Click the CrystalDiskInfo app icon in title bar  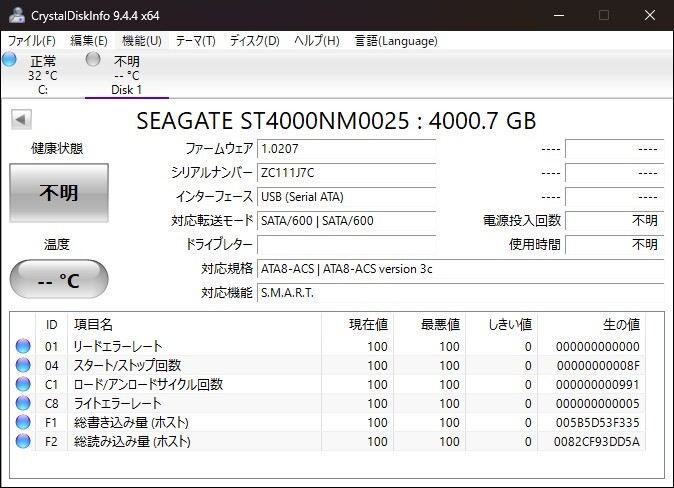[x=17, y=15]
